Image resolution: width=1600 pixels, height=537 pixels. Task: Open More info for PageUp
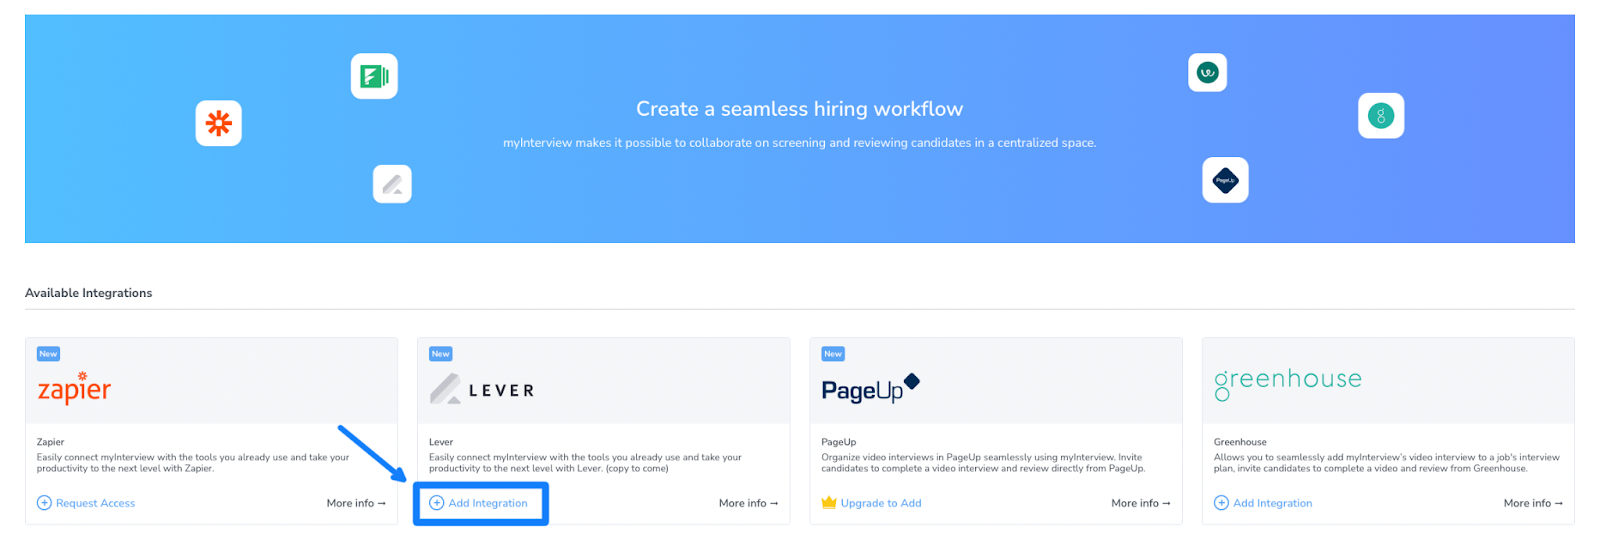(x=1140, y=503)
